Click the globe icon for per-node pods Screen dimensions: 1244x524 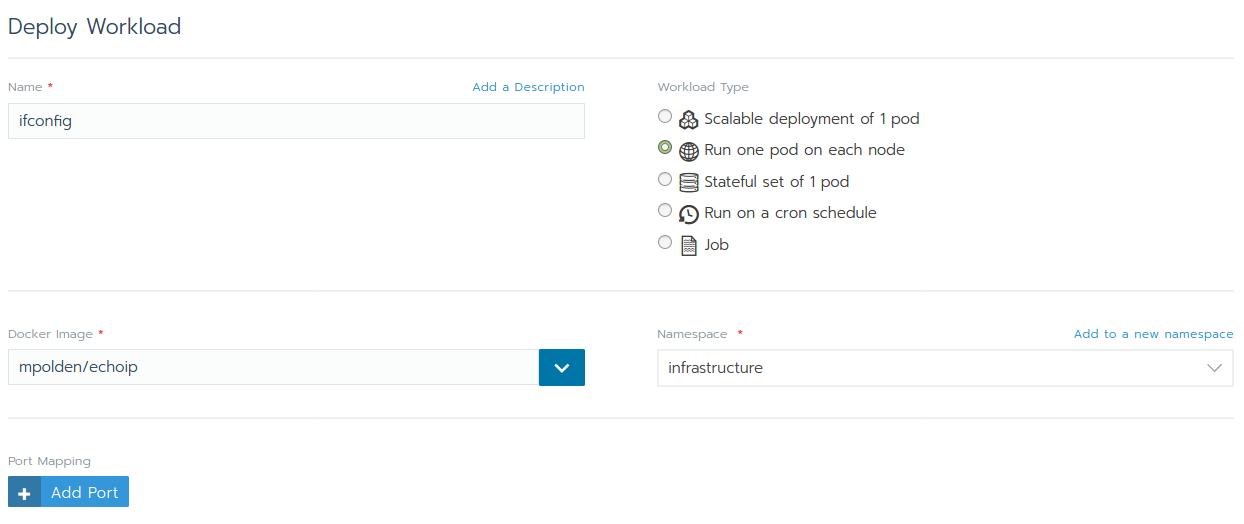tap(688, 151)
